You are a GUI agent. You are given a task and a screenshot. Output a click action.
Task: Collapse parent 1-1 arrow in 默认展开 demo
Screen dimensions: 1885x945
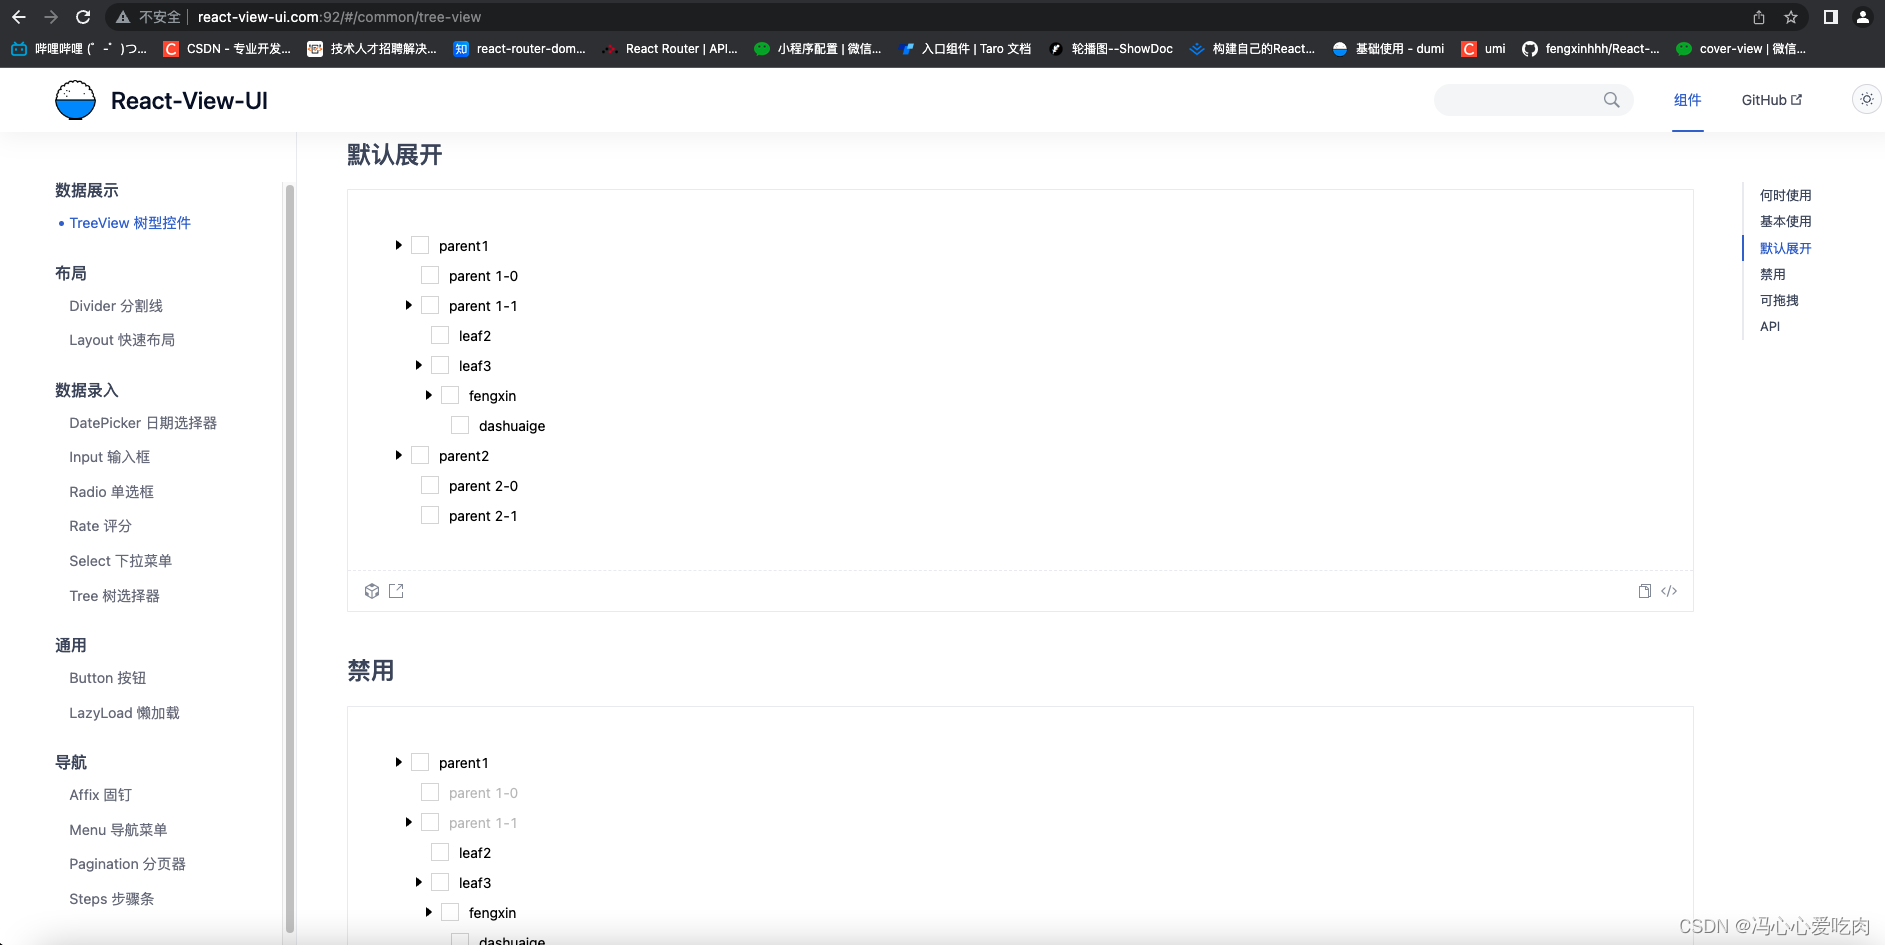pos(408,305)
